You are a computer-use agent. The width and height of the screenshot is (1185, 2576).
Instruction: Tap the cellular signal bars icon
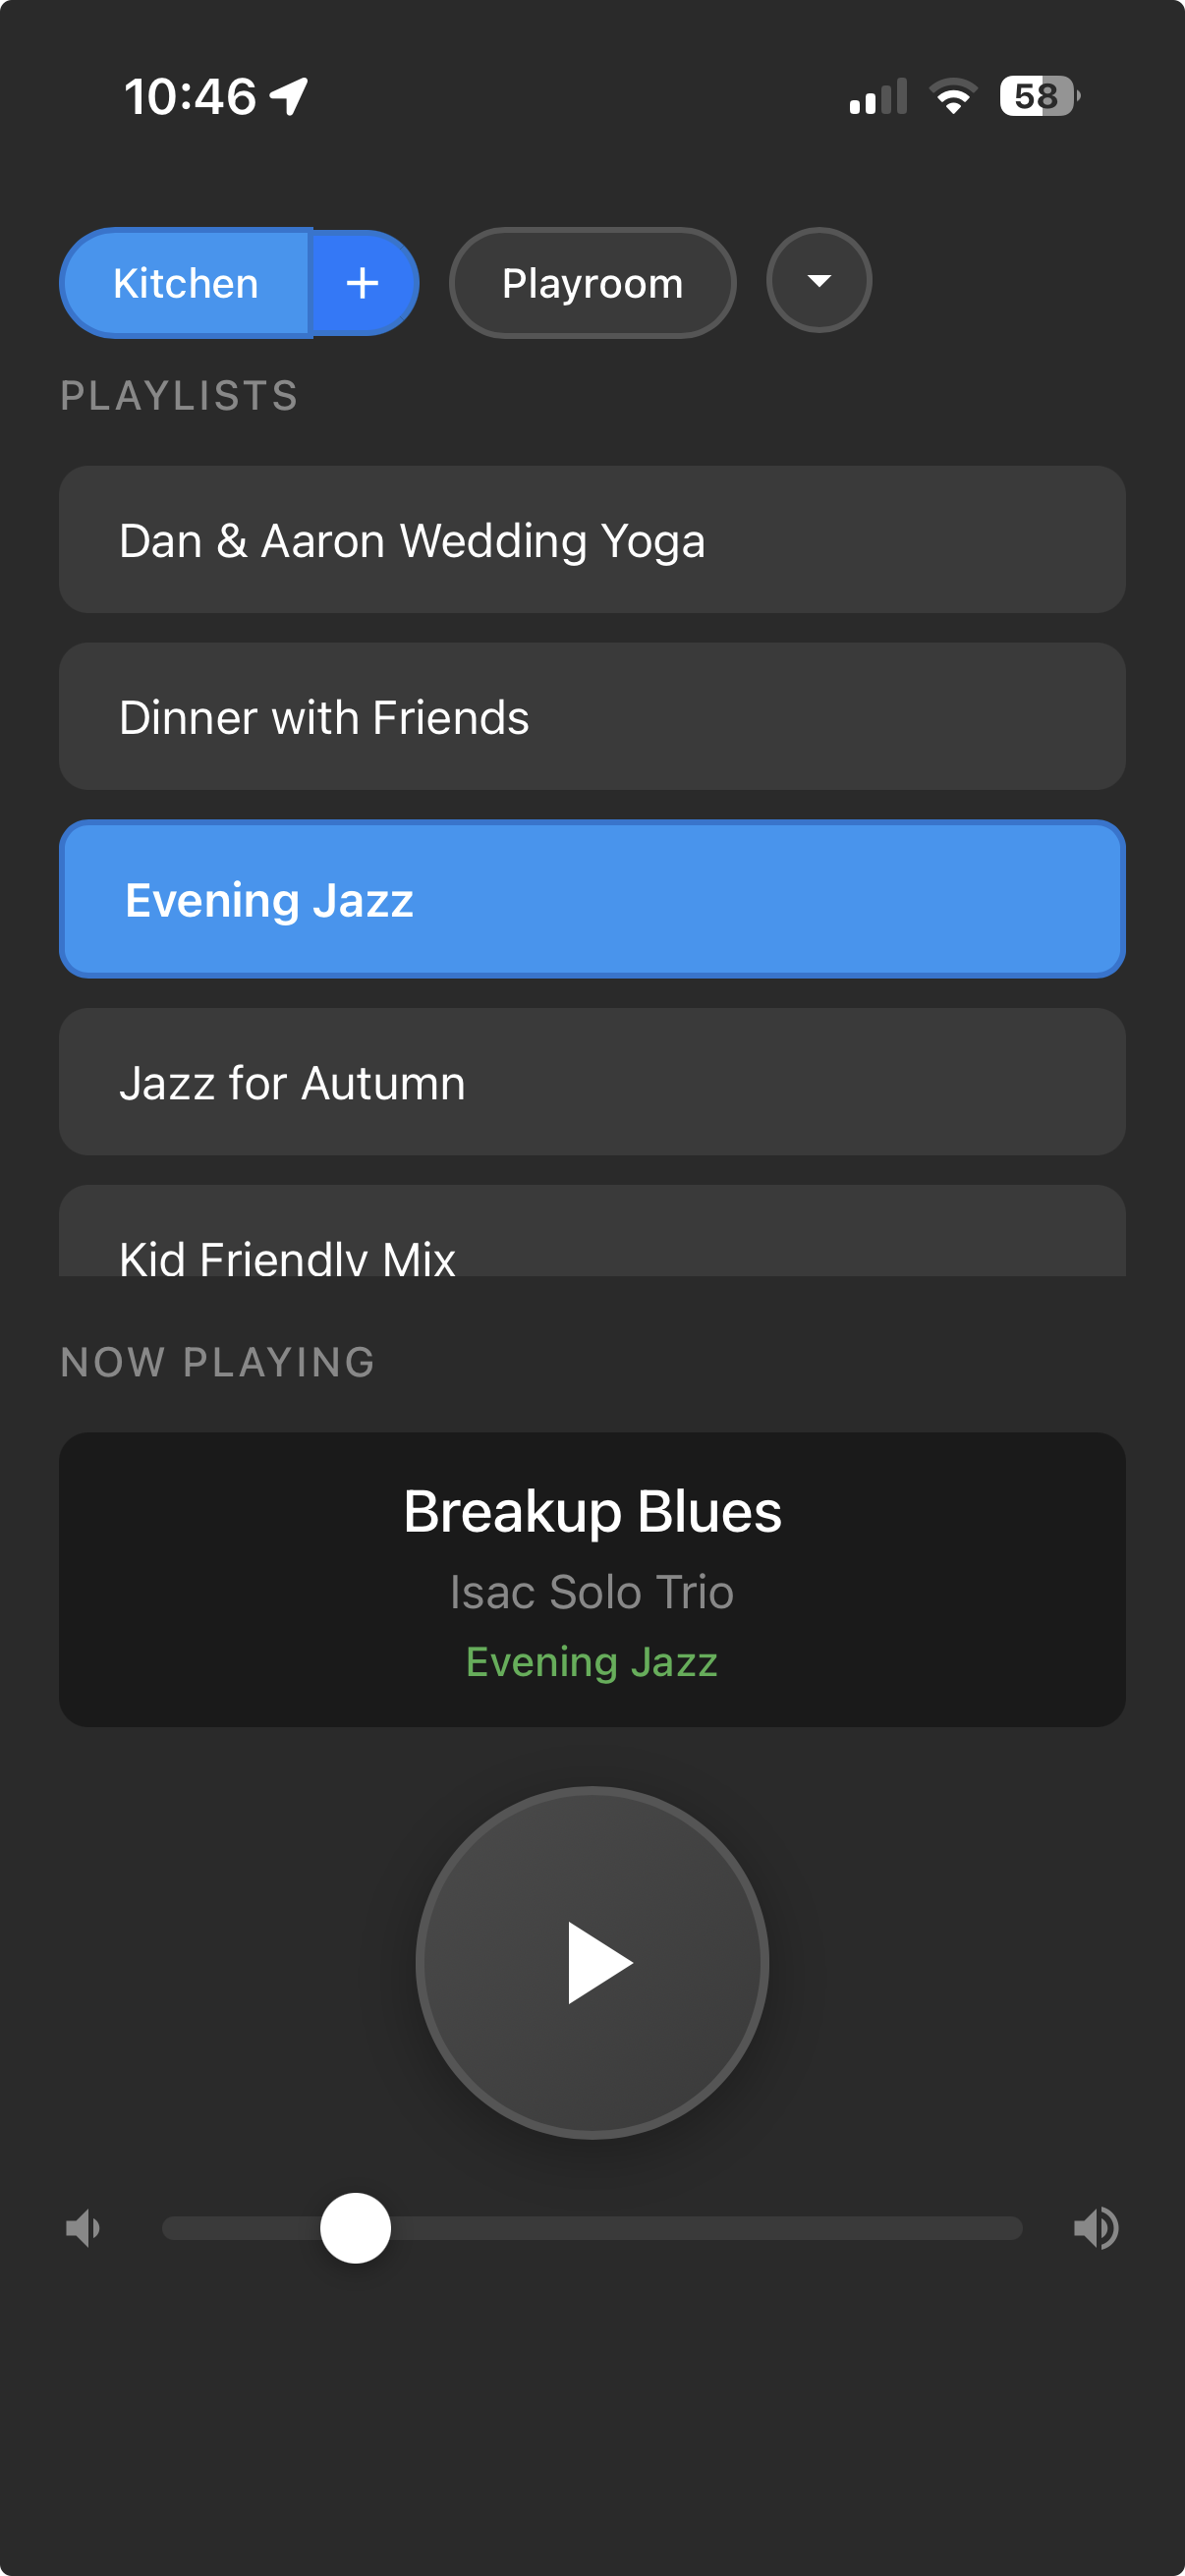coord(878,97)
